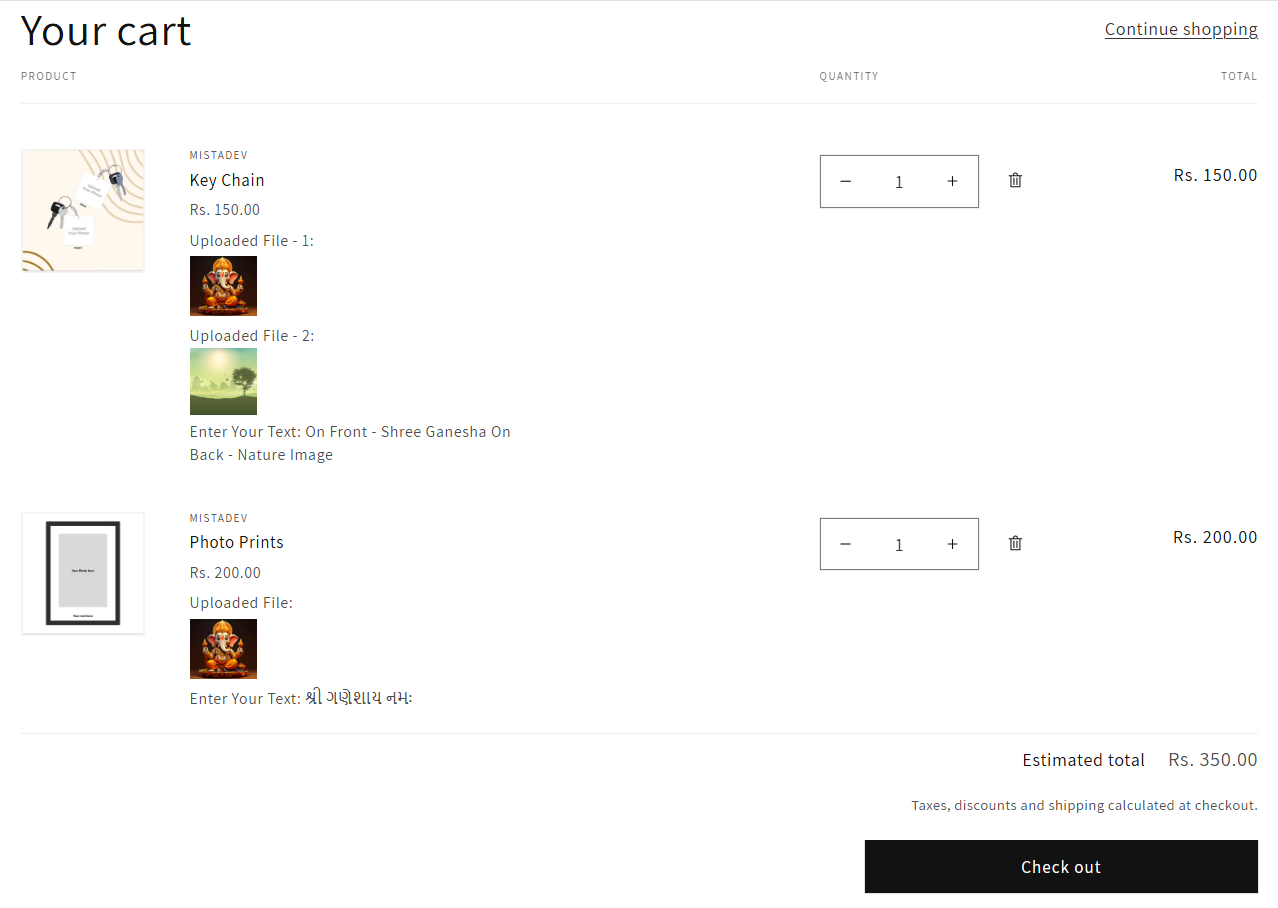Remove Key Chain using trash icon
1278x908 pixels.
(1015, 180)
